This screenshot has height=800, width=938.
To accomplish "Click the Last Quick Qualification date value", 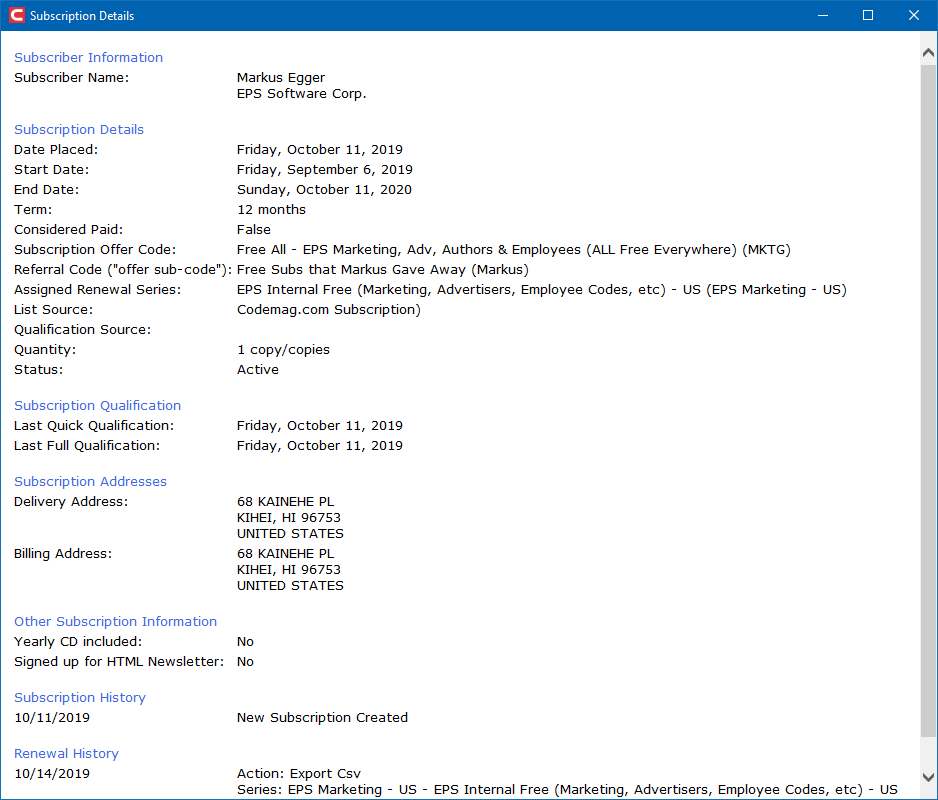I will click(319, 425).
